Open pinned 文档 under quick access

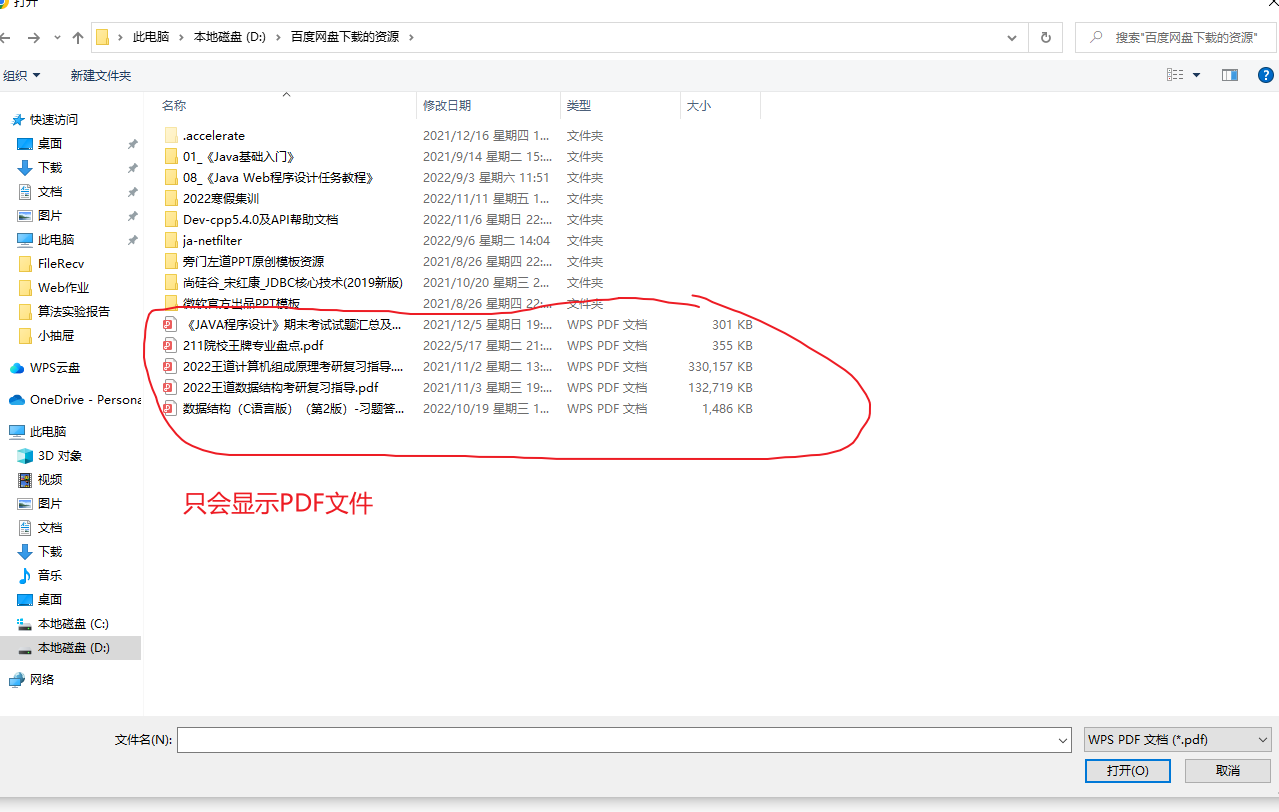(x=50, y=191)
